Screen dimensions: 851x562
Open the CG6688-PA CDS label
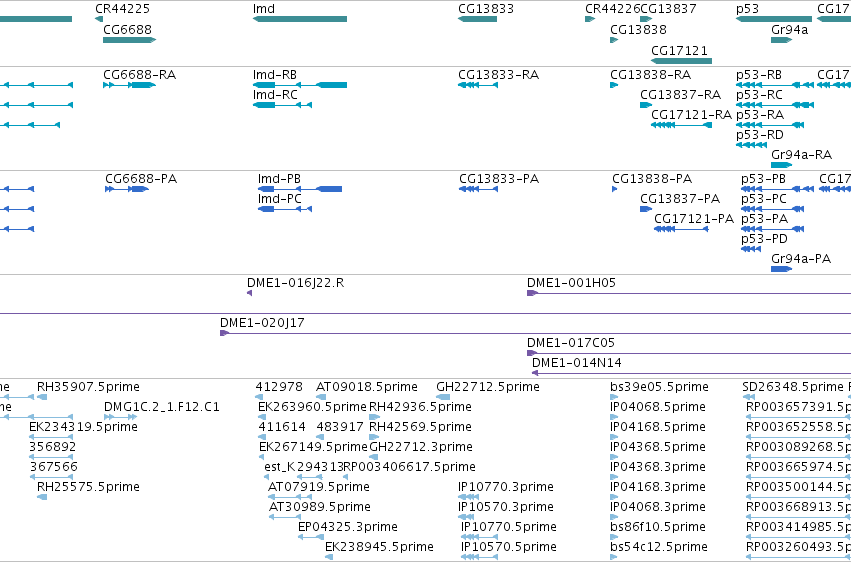(141, 179)
